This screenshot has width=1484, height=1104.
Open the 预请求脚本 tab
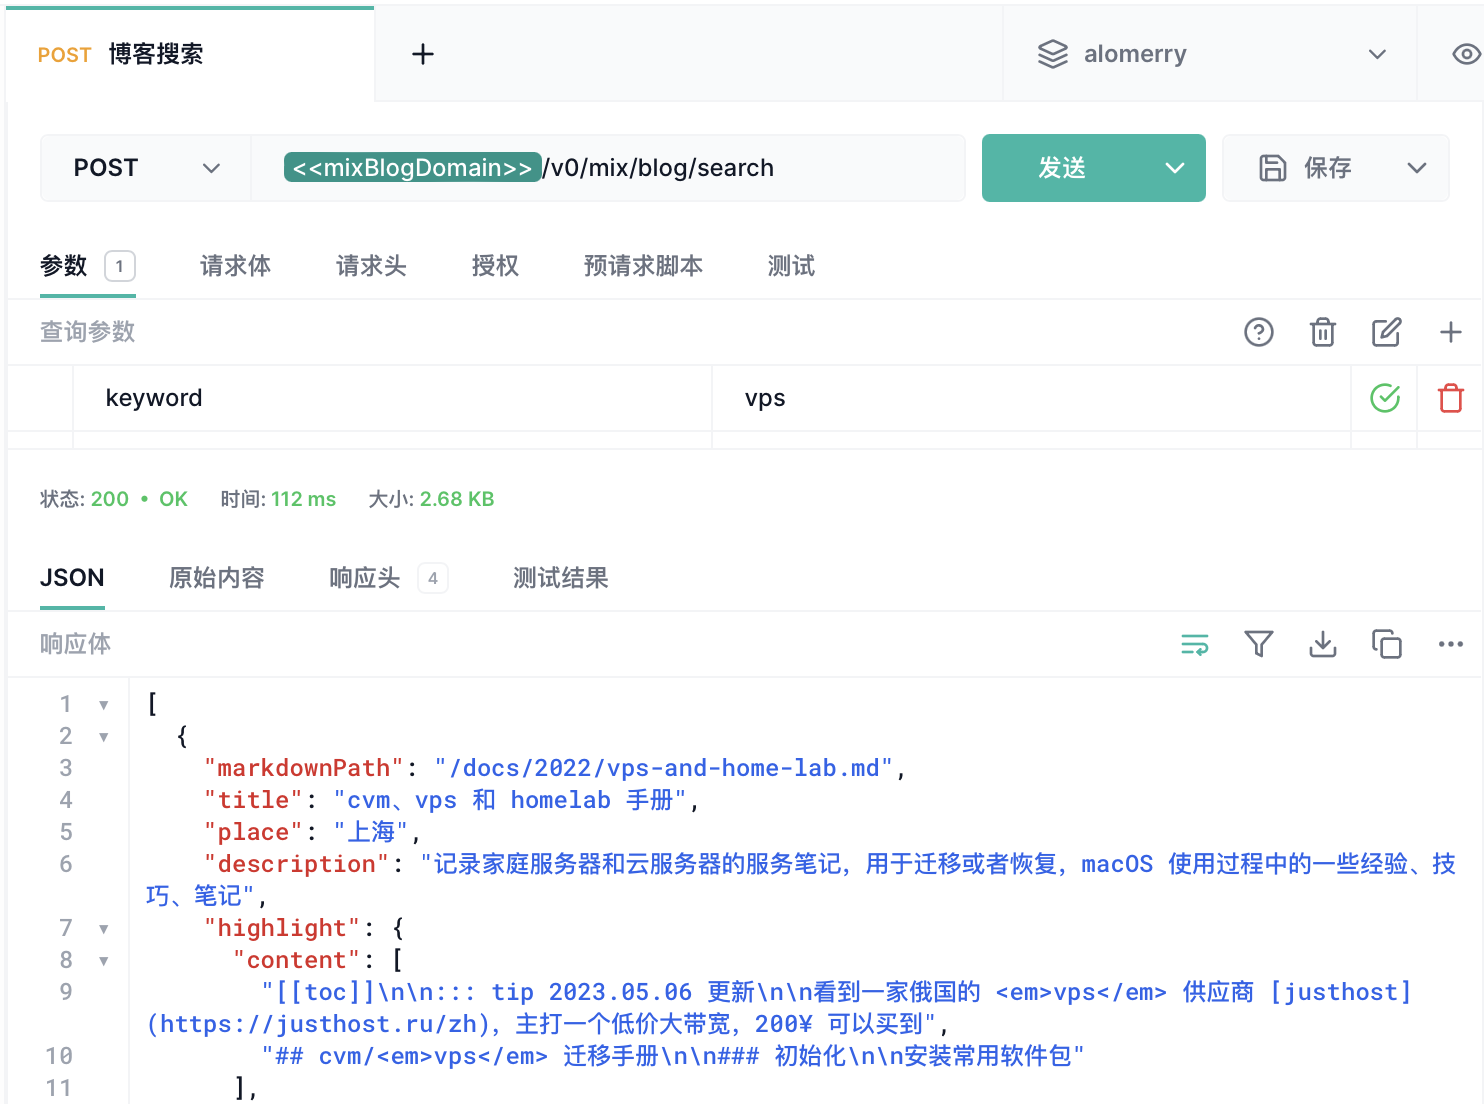pos(643,266)
